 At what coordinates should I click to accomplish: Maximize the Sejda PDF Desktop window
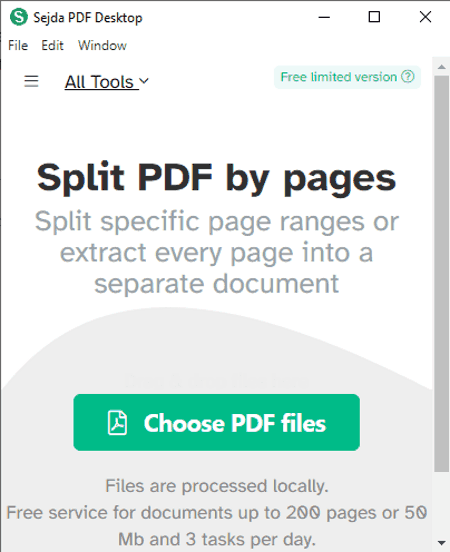(374, 17)
